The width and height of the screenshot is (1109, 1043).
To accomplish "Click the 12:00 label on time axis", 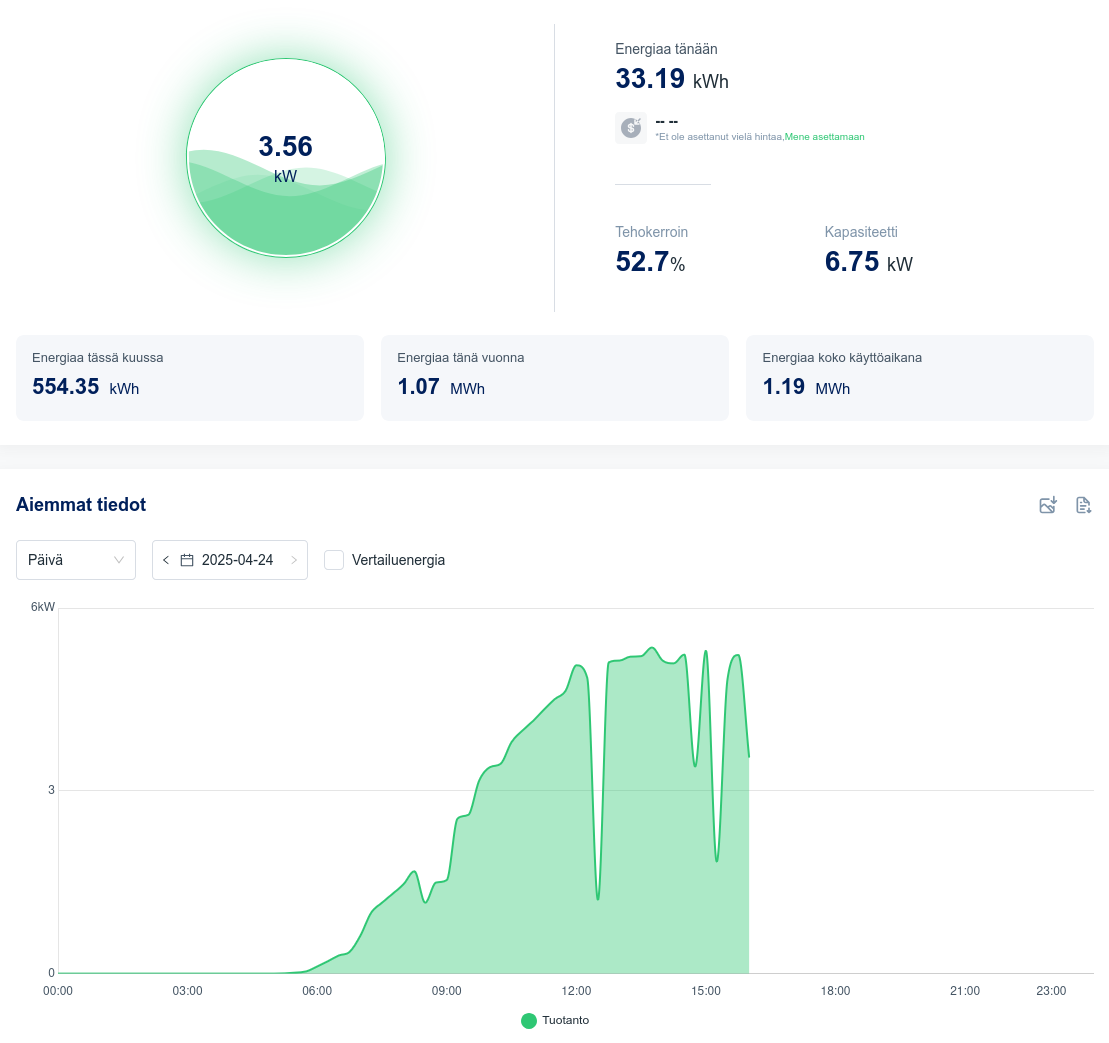I will (576, 991).
